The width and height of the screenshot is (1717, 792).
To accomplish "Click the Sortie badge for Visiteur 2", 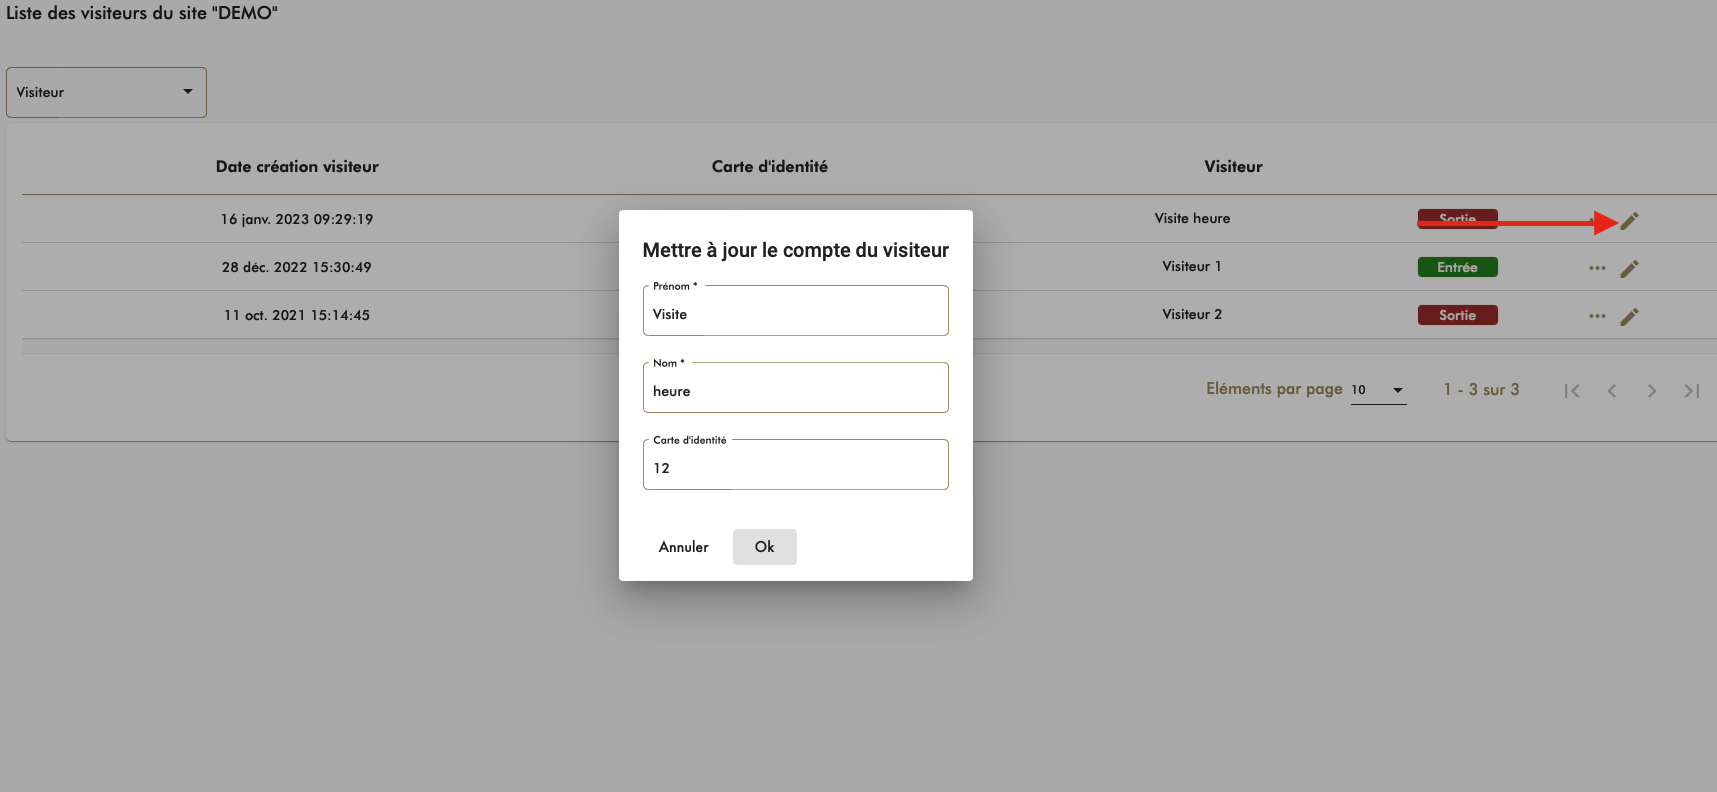I will (x=1457, y=315).
